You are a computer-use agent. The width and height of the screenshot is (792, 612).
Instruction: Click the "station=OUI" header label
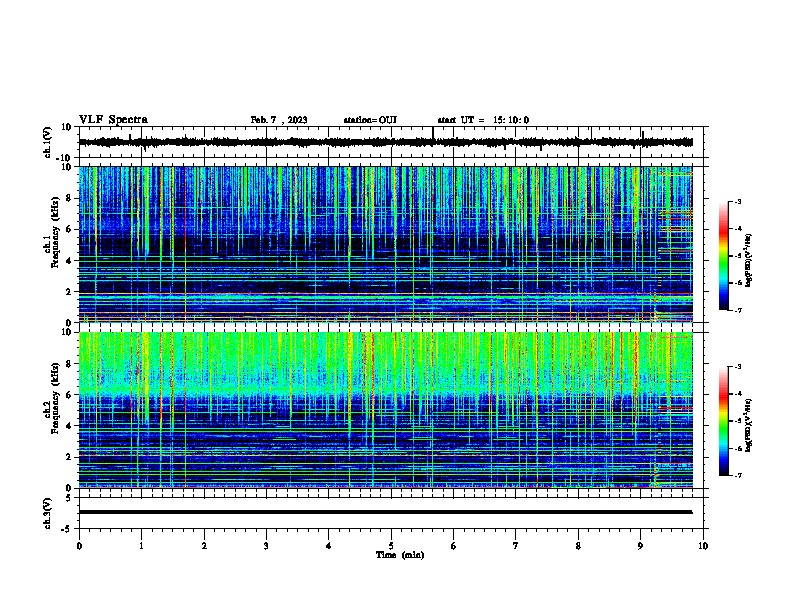370,120
